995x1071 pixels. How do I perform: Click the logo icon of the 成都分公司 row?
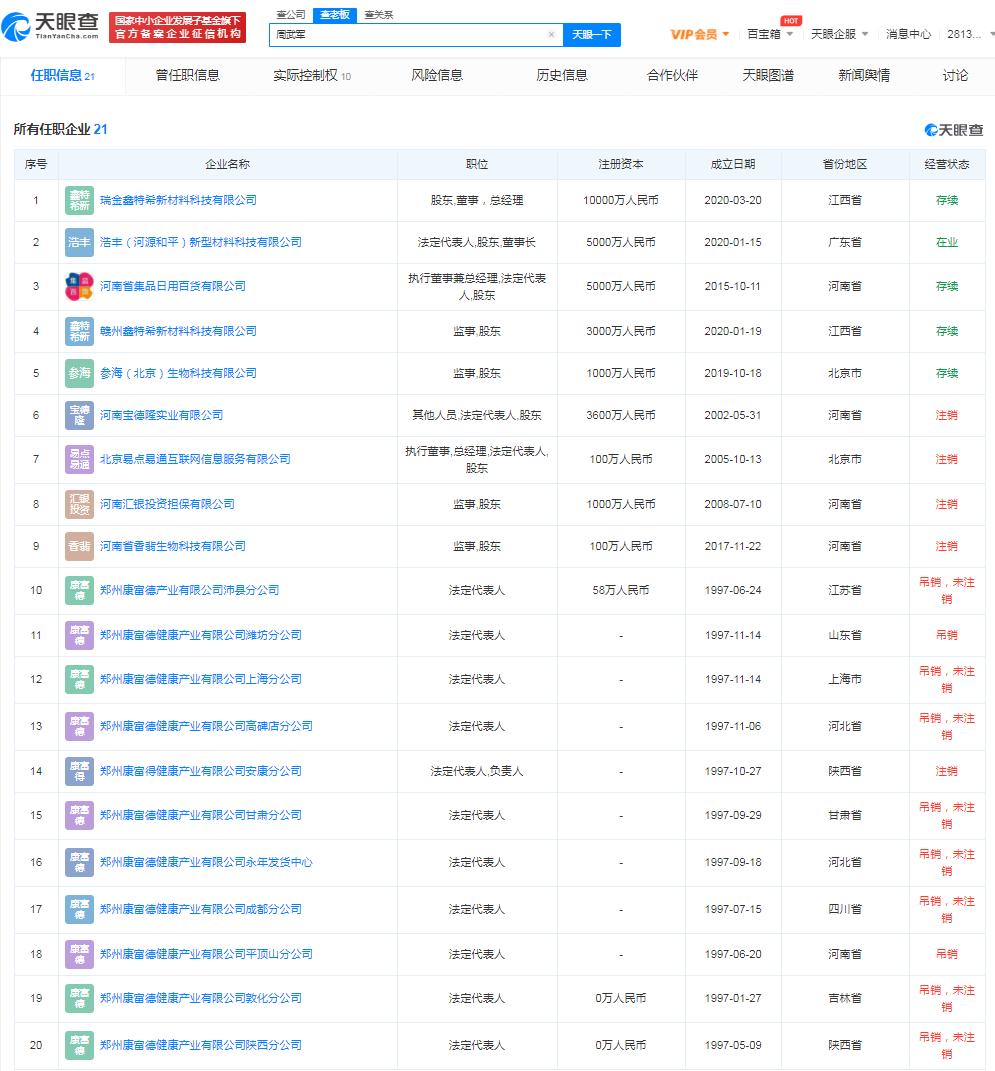[79, 909]
